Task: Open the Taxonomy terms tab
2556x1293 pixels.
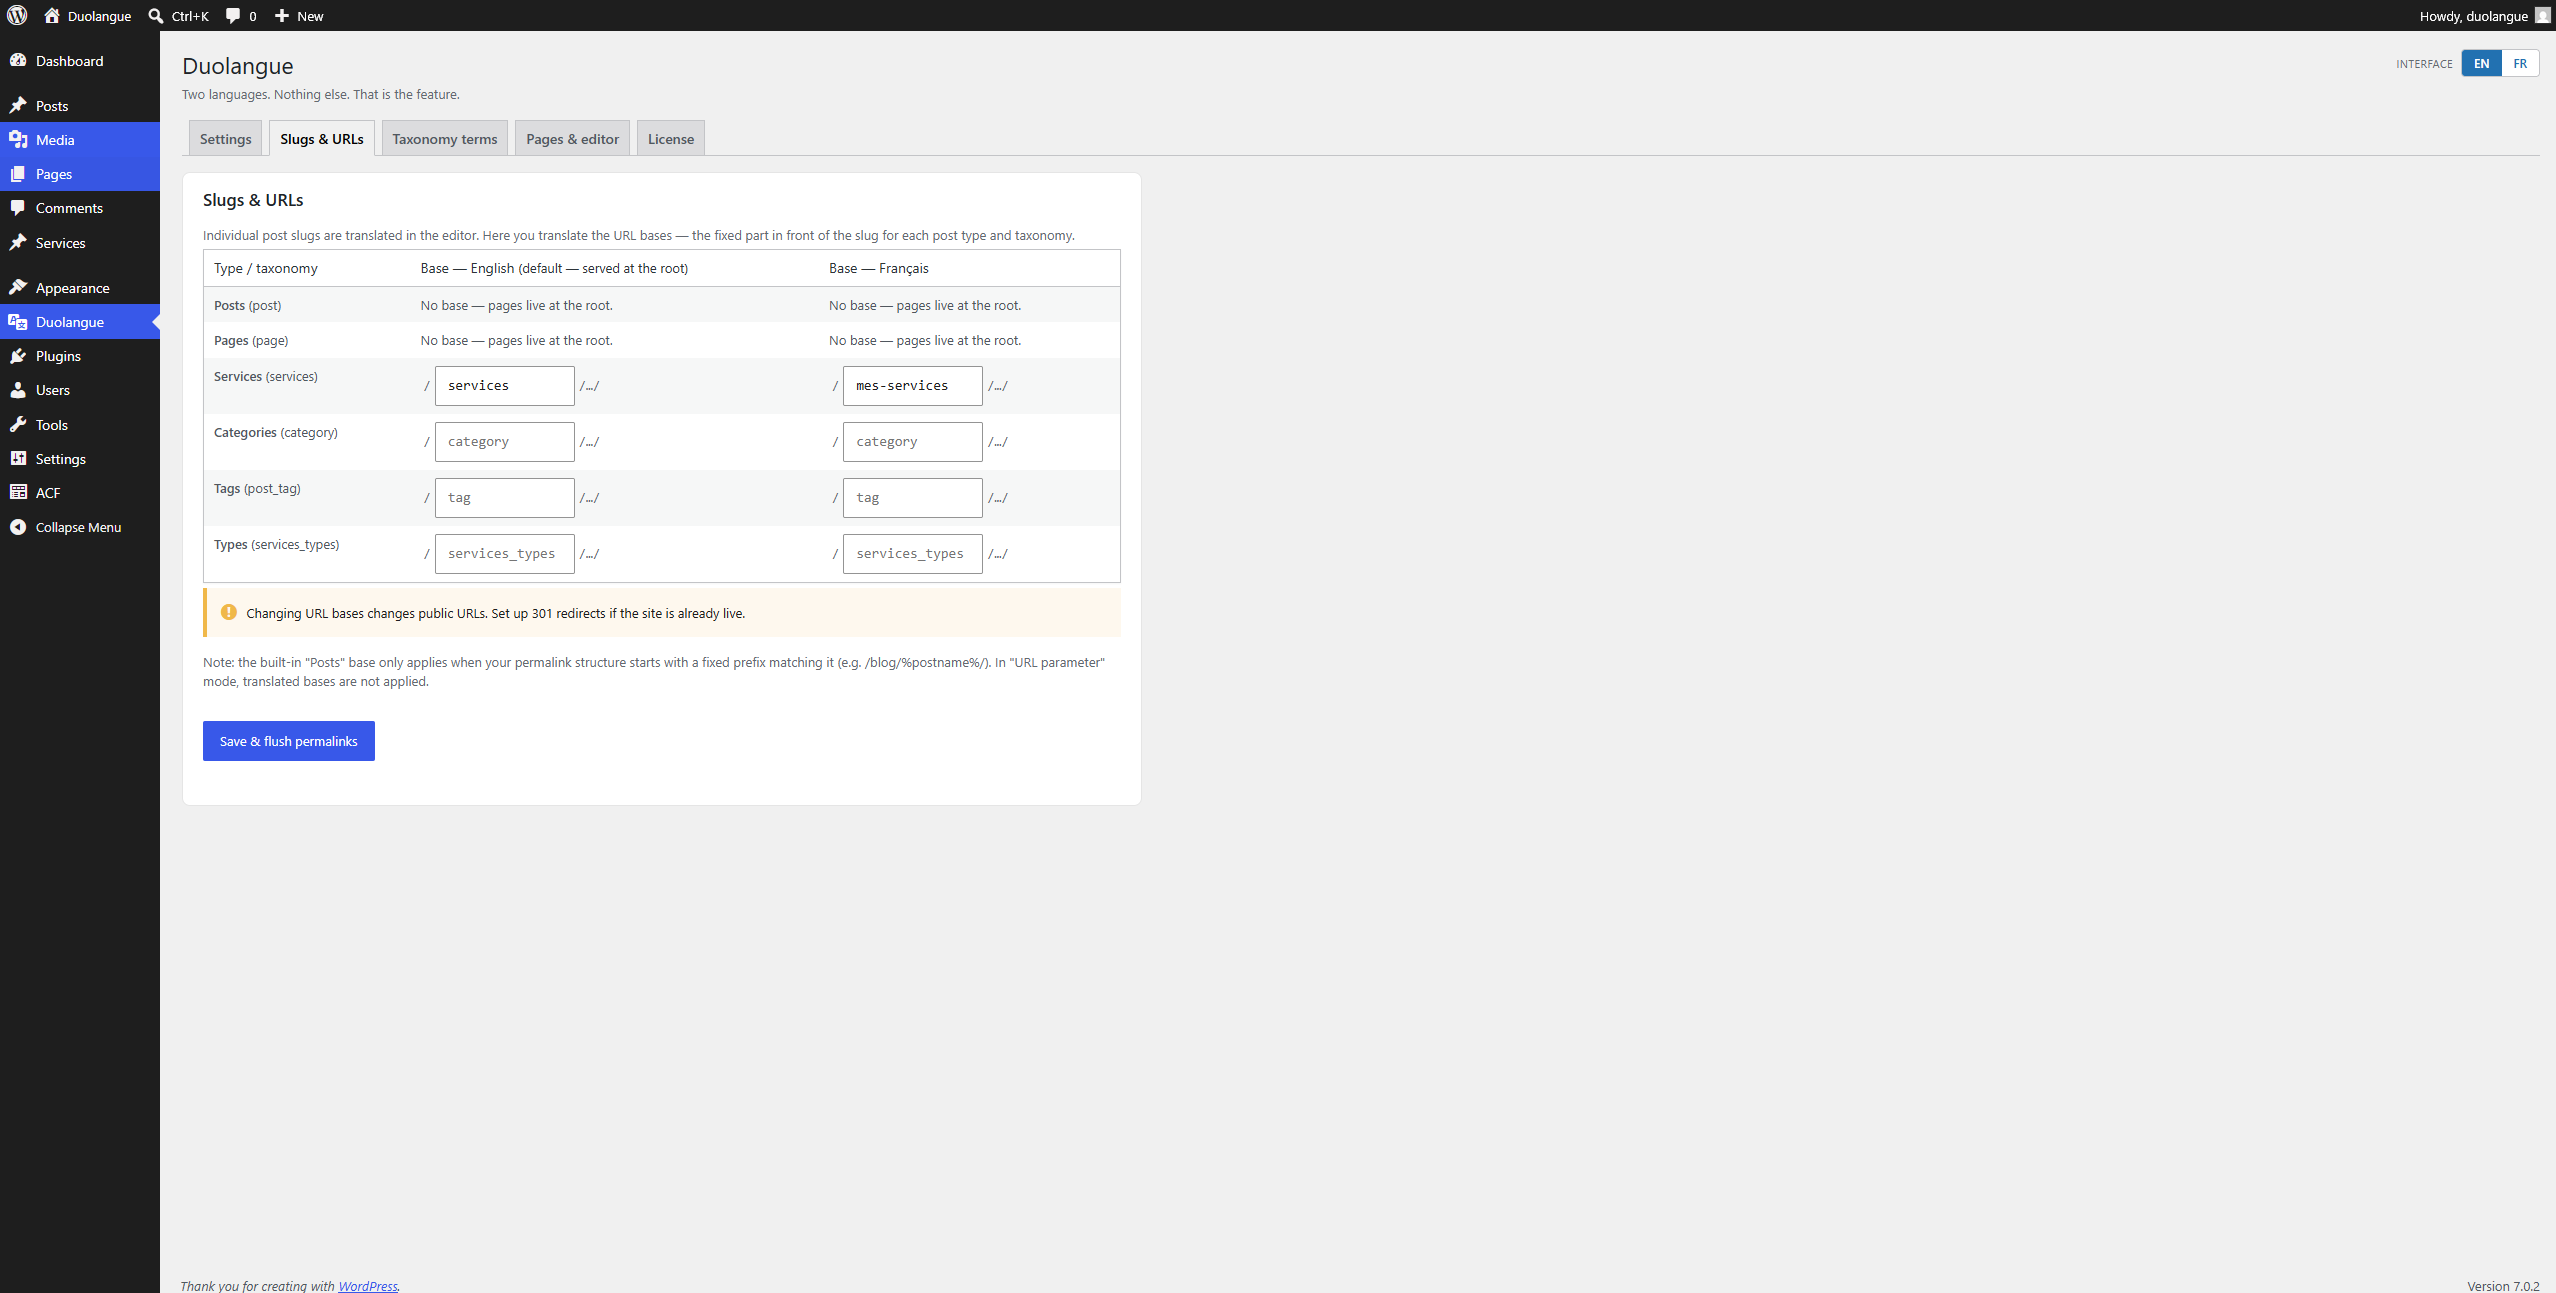Action: (x=445, y=138)
